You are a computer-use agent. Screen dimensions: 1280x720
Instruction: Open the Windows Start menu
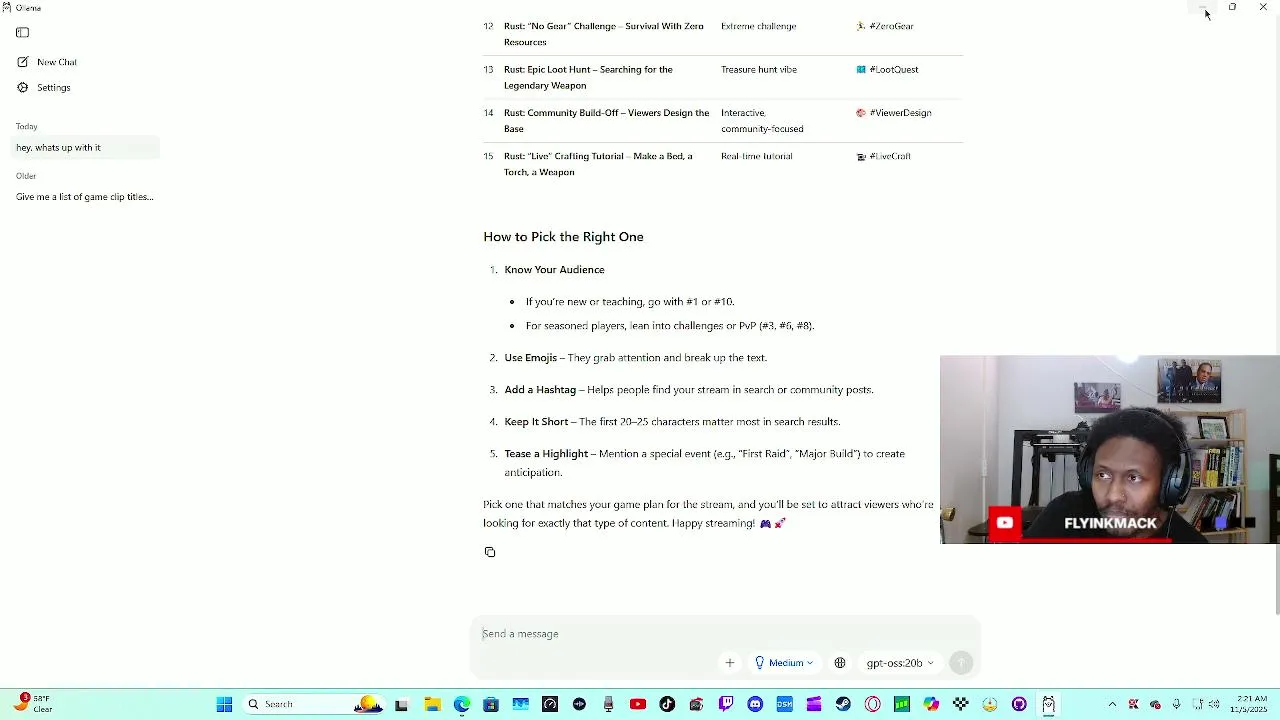pos(224,705)
